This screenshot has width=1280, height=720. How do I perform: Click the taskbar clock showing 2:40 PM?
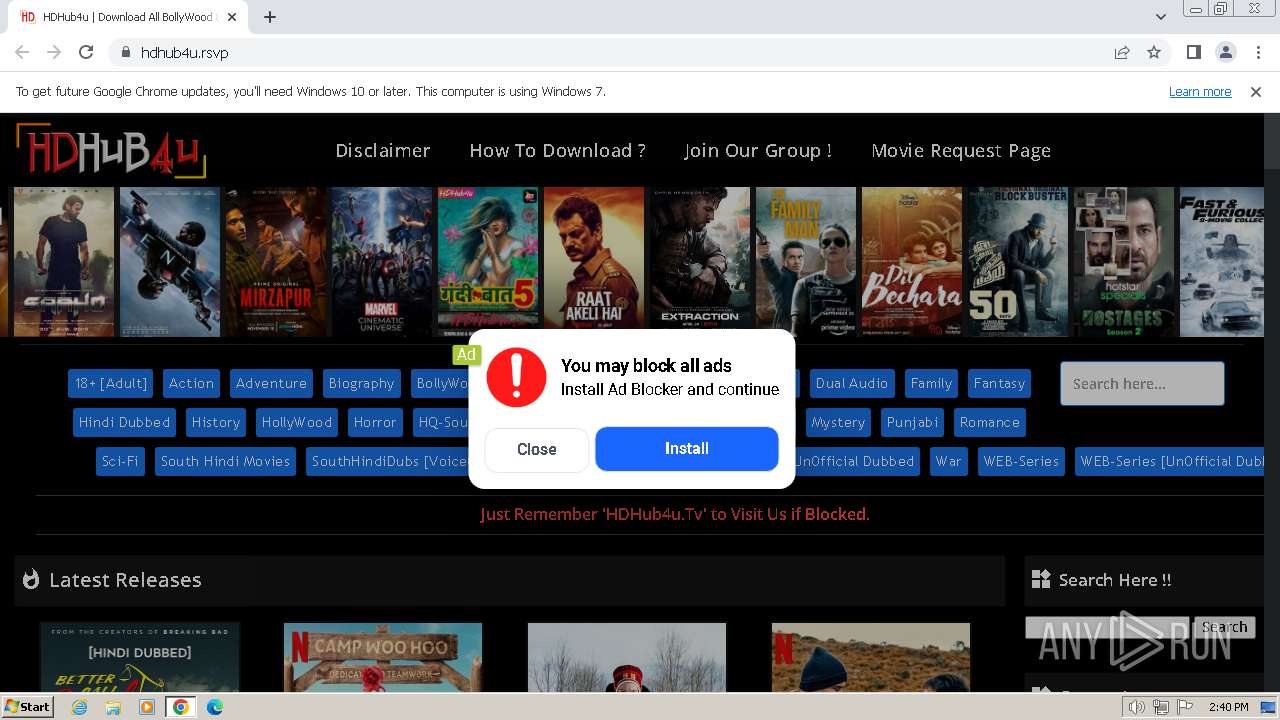pyautogui.click(x=1228, y=707)
